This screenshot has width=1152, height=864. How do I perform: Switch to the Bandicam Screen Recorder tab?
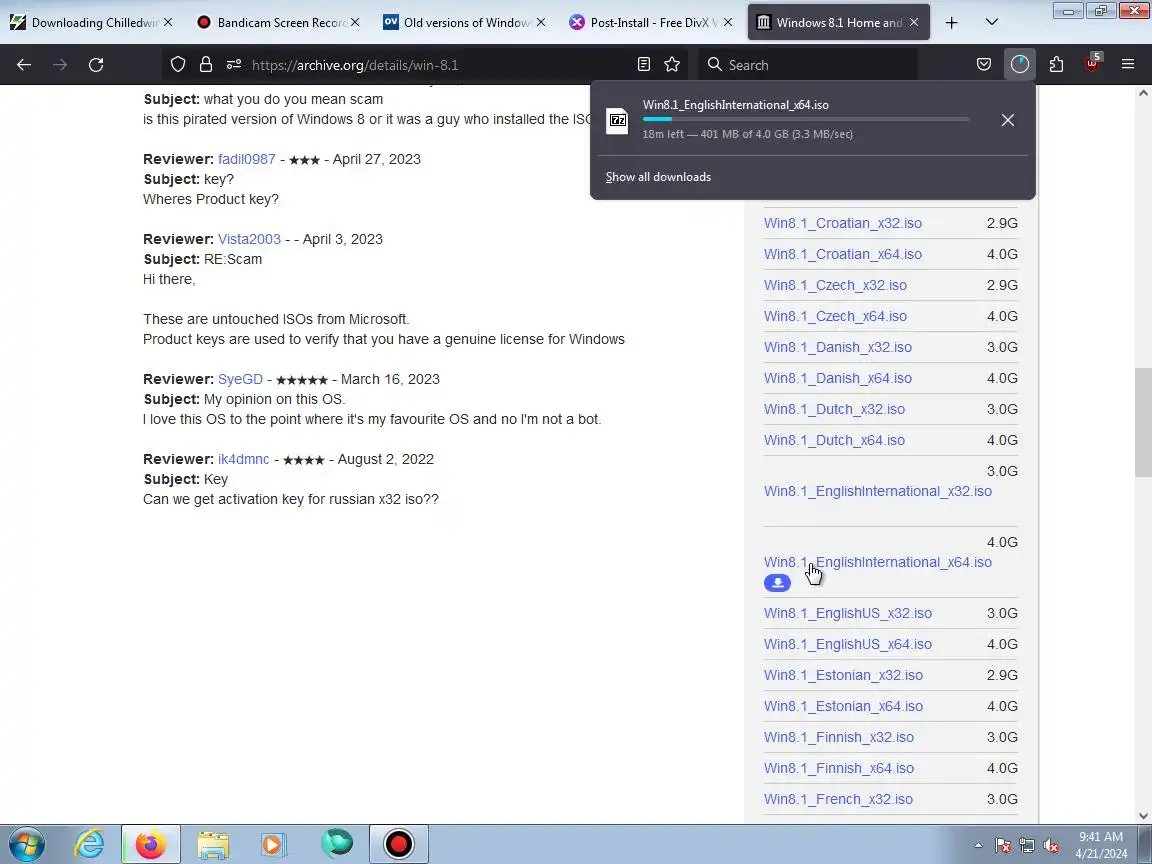[279, 23]
